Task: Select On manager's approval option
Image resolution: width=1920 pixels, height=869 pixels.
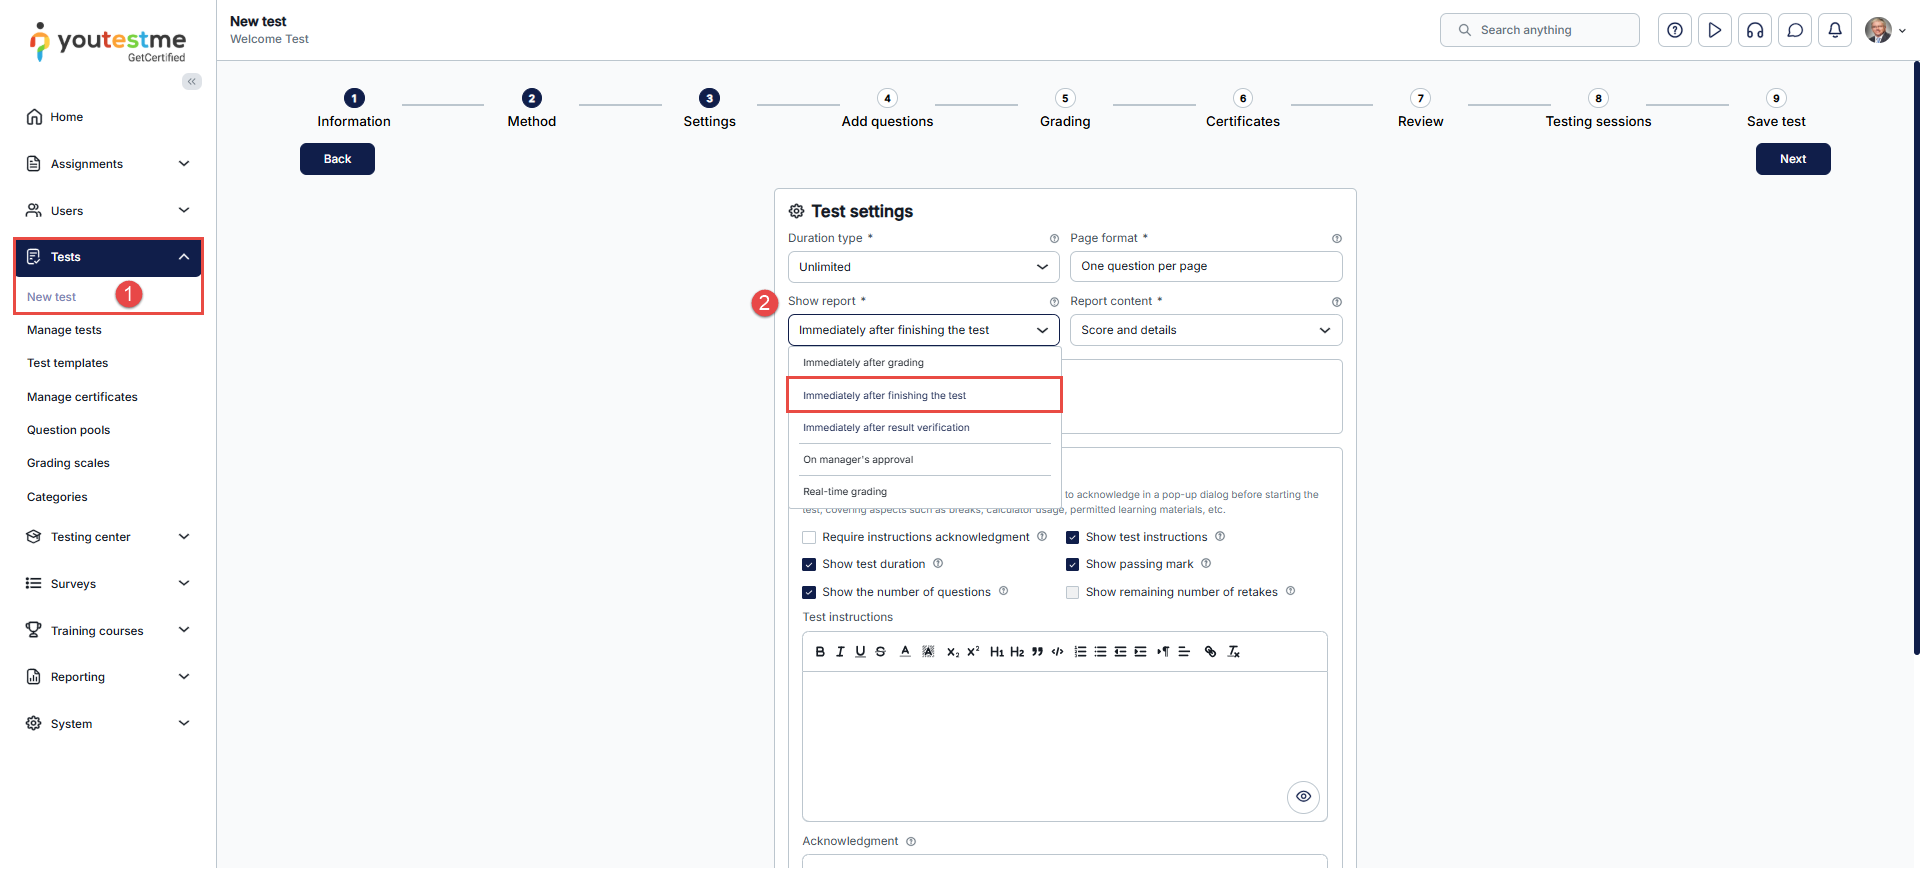Action: pyautogui.click(x=858, y=460)
